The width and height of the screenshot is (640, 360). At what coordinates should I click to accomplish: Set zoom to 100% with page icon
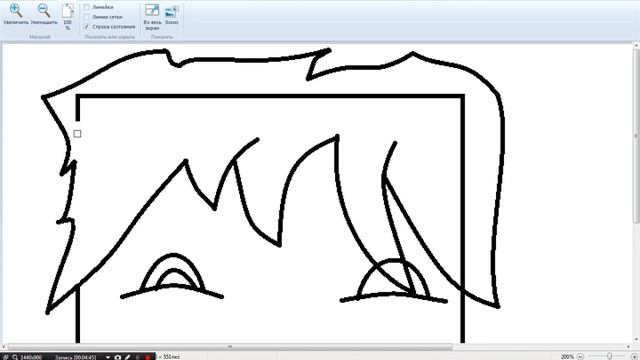tap(67, 11)
